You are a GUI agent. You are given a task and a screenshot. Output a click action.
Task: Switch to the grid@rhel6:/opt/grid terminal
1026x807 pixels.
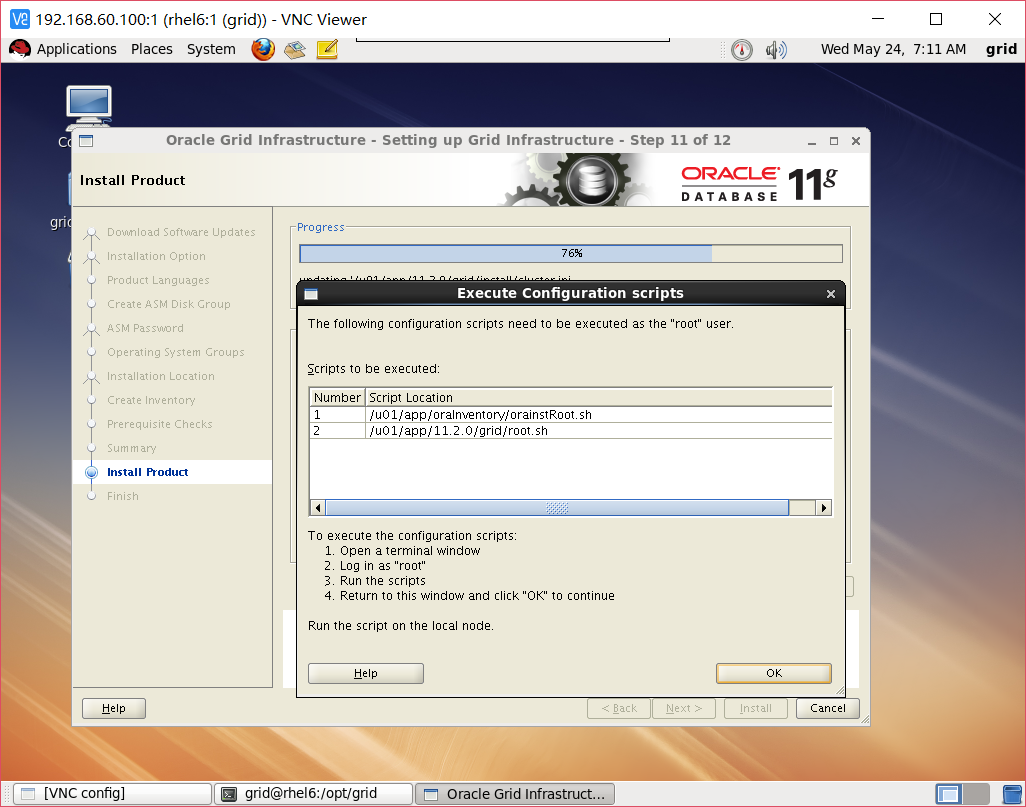(314, 793)
